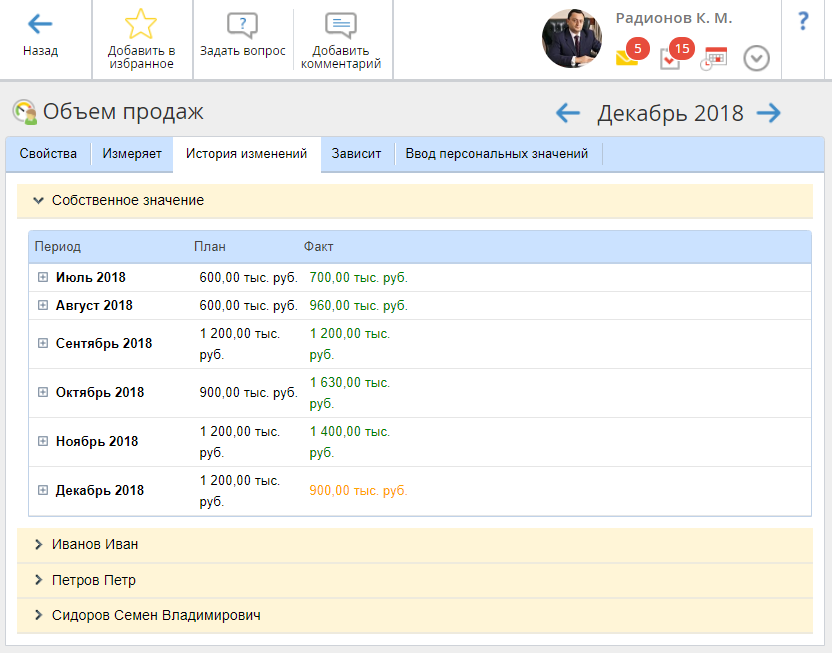This screenshot has width=832, height=653.
Task: Open the calendar icon in header
Action: point(714,58)
